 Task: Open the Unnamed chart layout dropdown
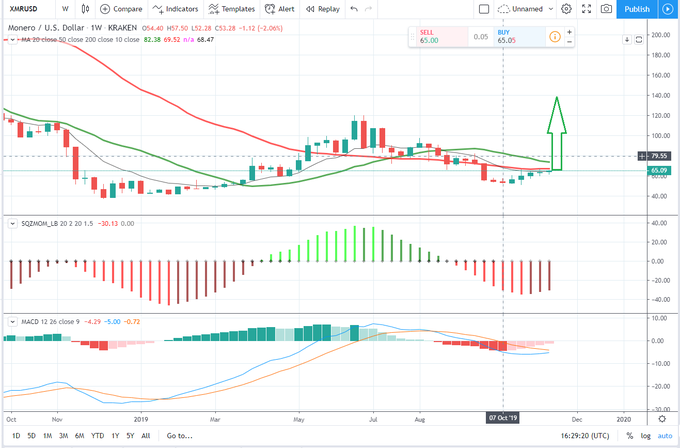coord(526,9)
